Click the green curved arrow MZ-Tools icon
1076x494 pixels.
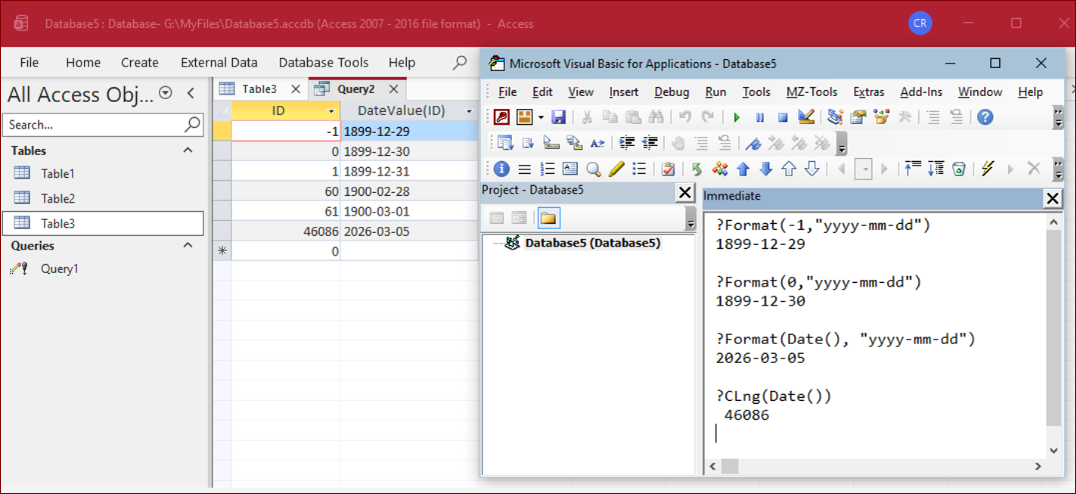[697, 168]
